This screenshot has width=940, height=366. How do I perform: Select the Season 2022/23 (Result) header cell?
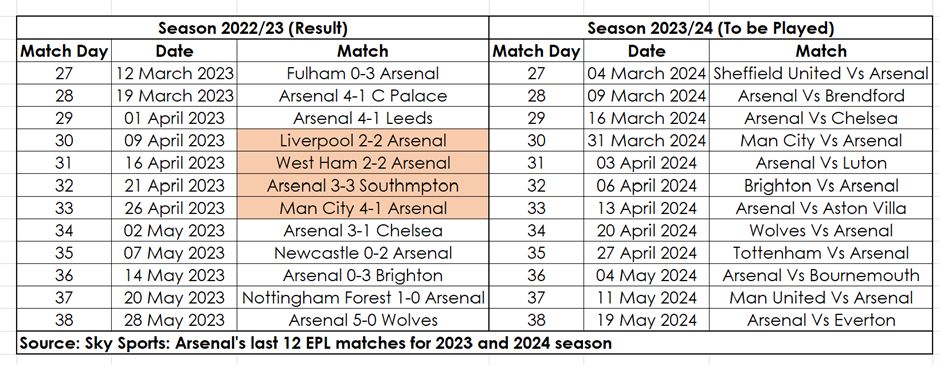tap(252, 28)
